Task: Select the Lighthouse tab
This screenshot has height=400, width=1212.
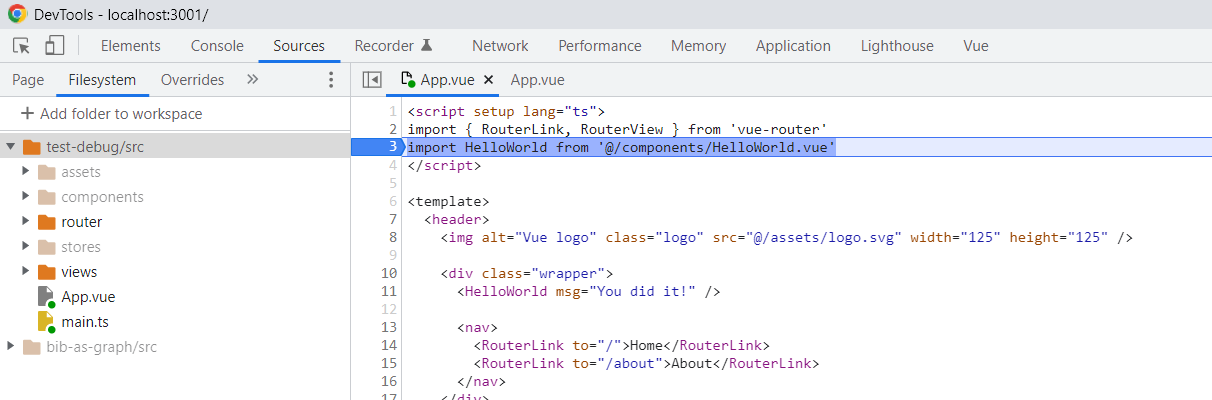Action: coord(897,46)
